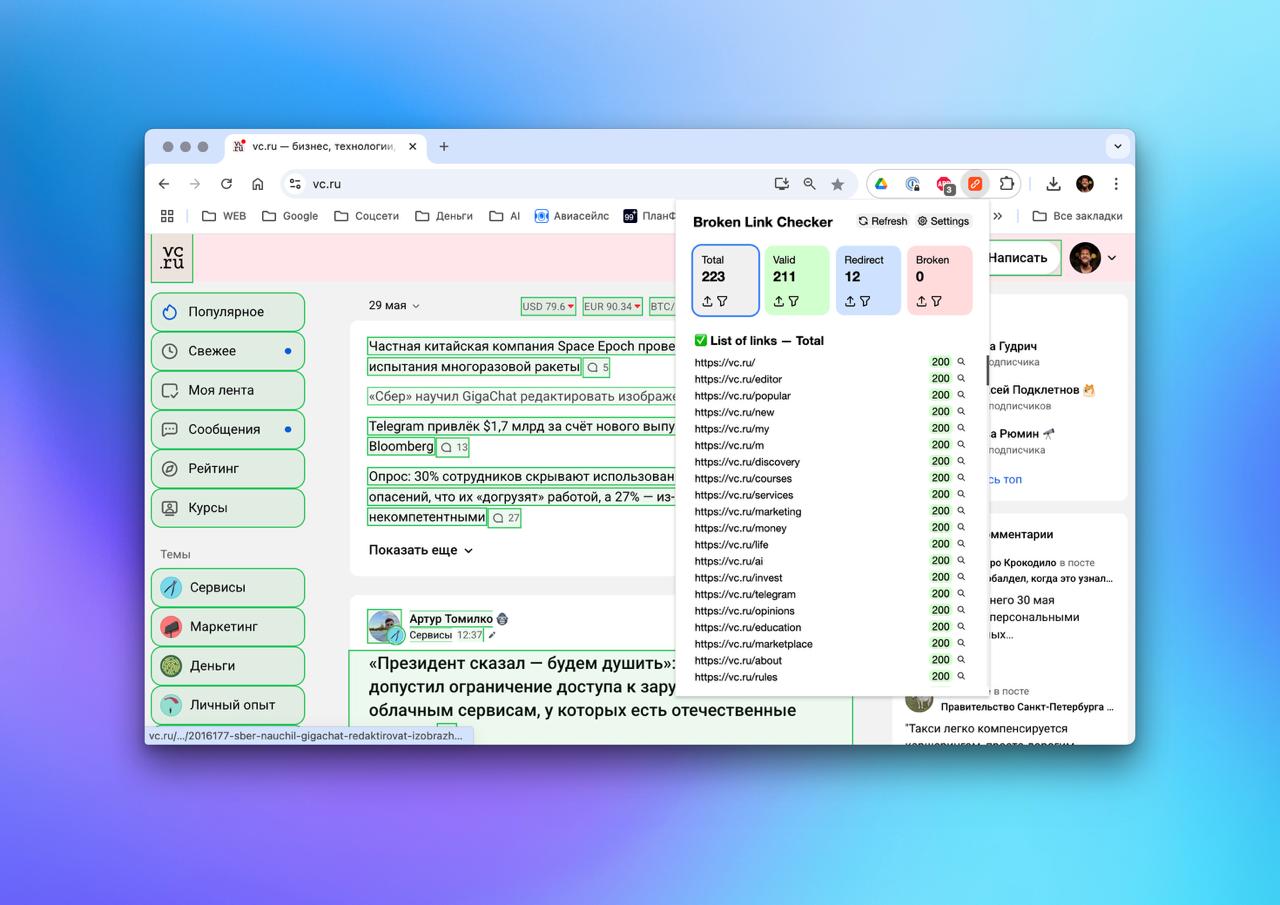Filter Valid links with funnel icon
The image size is (1280, 905).
click(x=794, y=301)
